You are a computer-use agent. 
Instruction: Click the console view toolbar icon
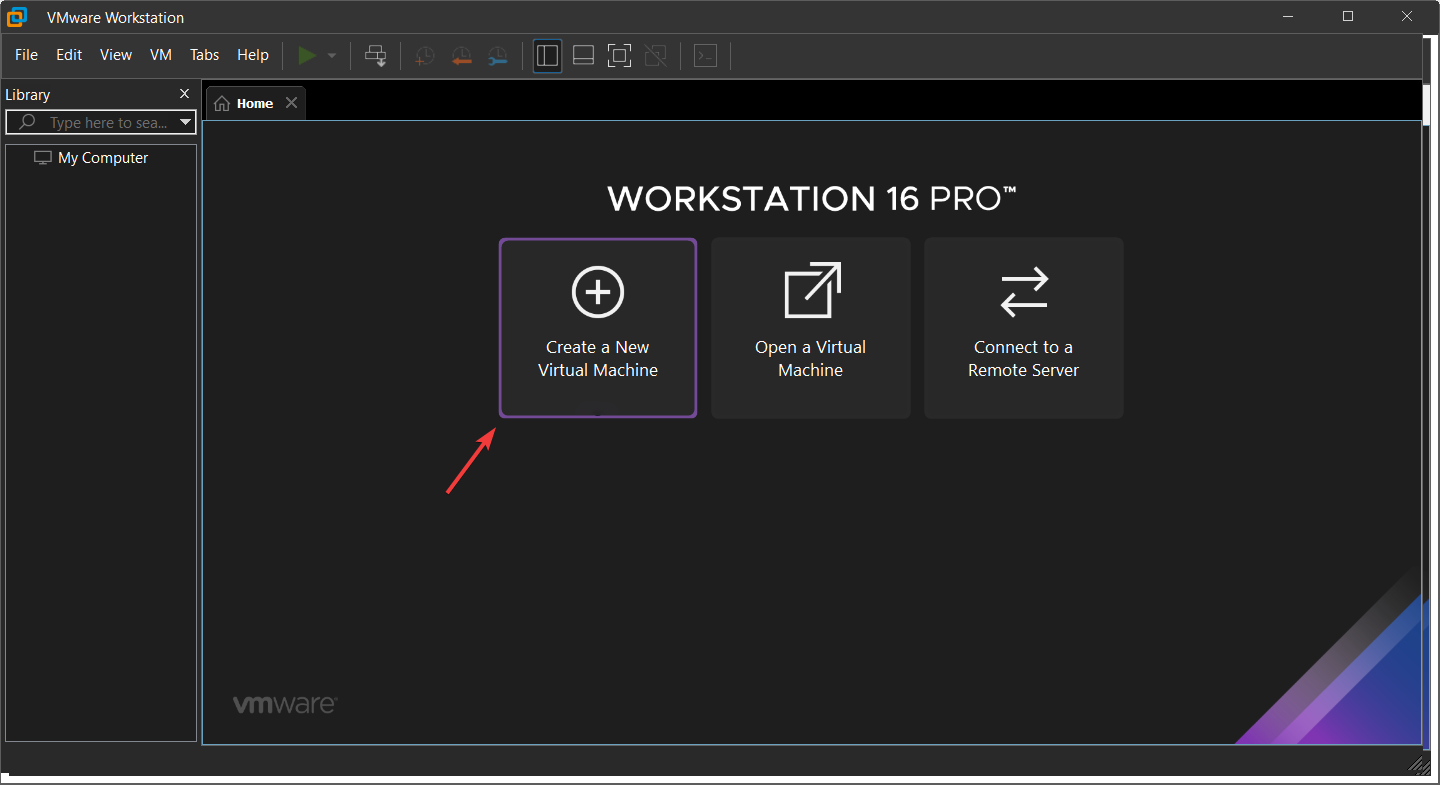point(706,56)
